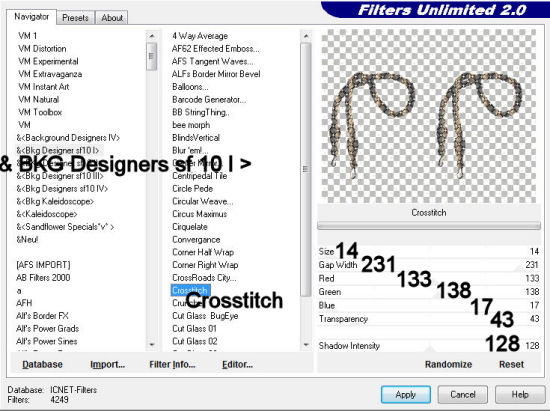Choose the Cirquelate filter
This screenshot has width=550, height=411.
(x=190, y=227)
